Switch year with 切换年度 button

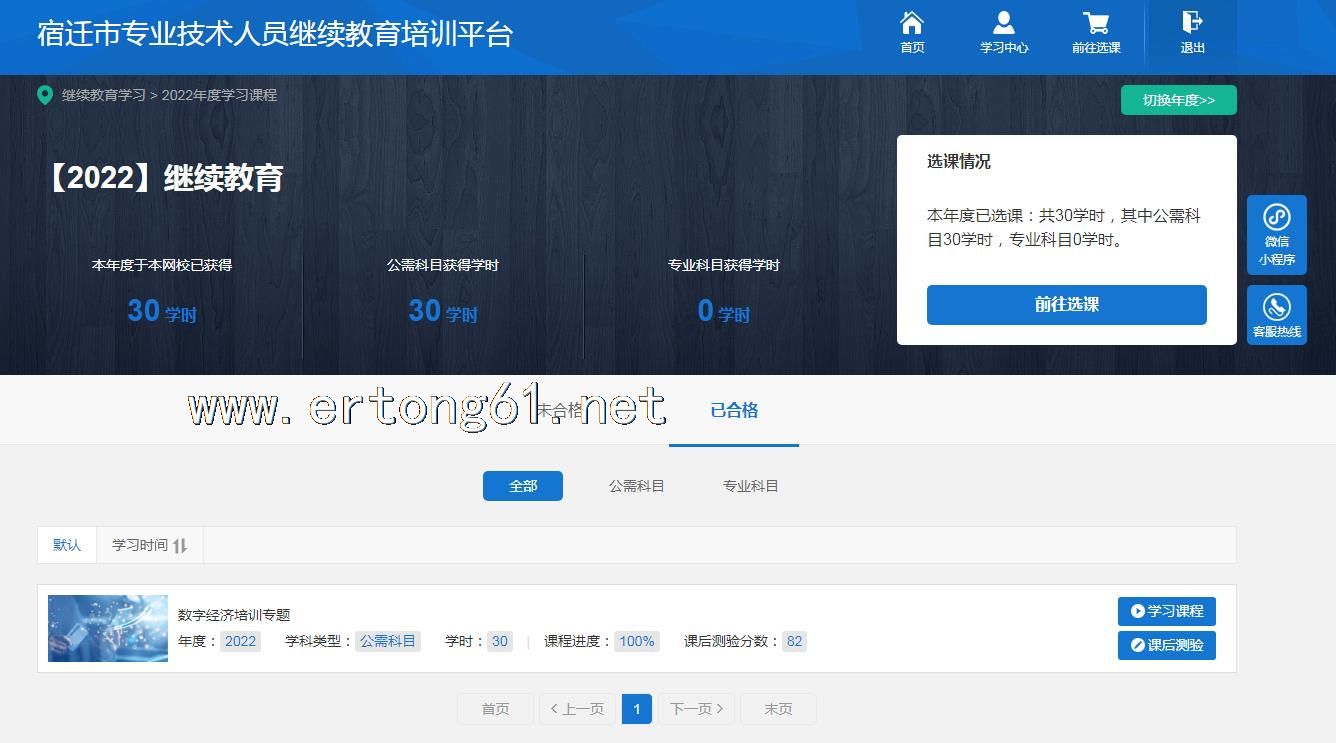[x=1178, y=100]
